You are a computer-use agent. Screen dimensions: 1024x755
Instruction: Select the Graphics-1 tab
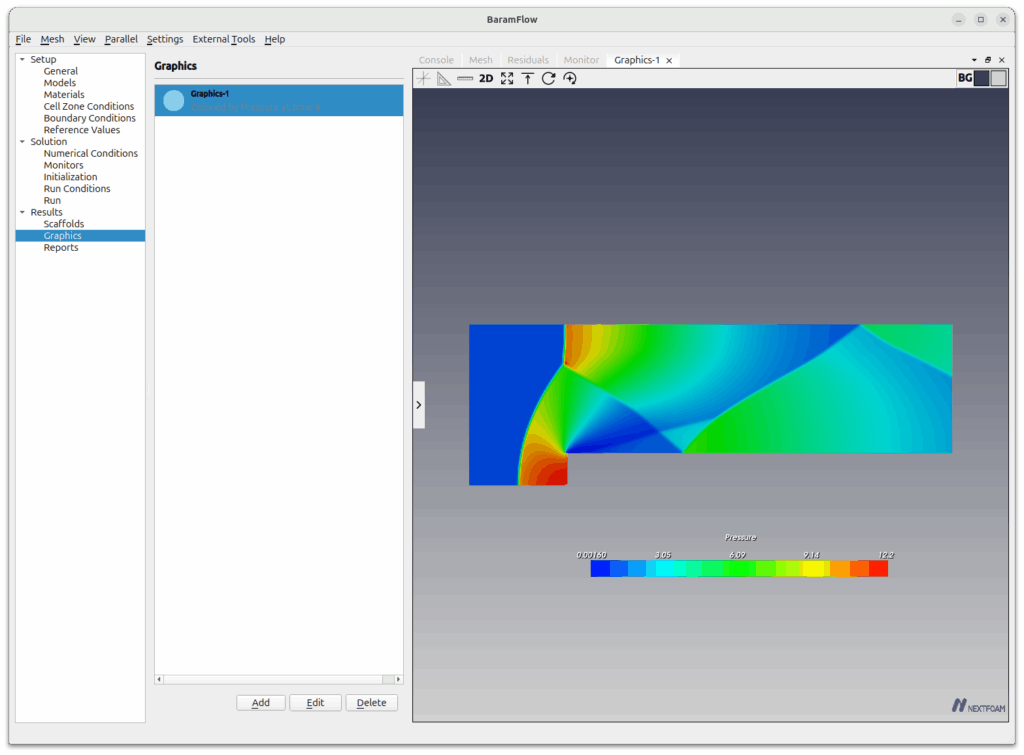coord(637,60)
